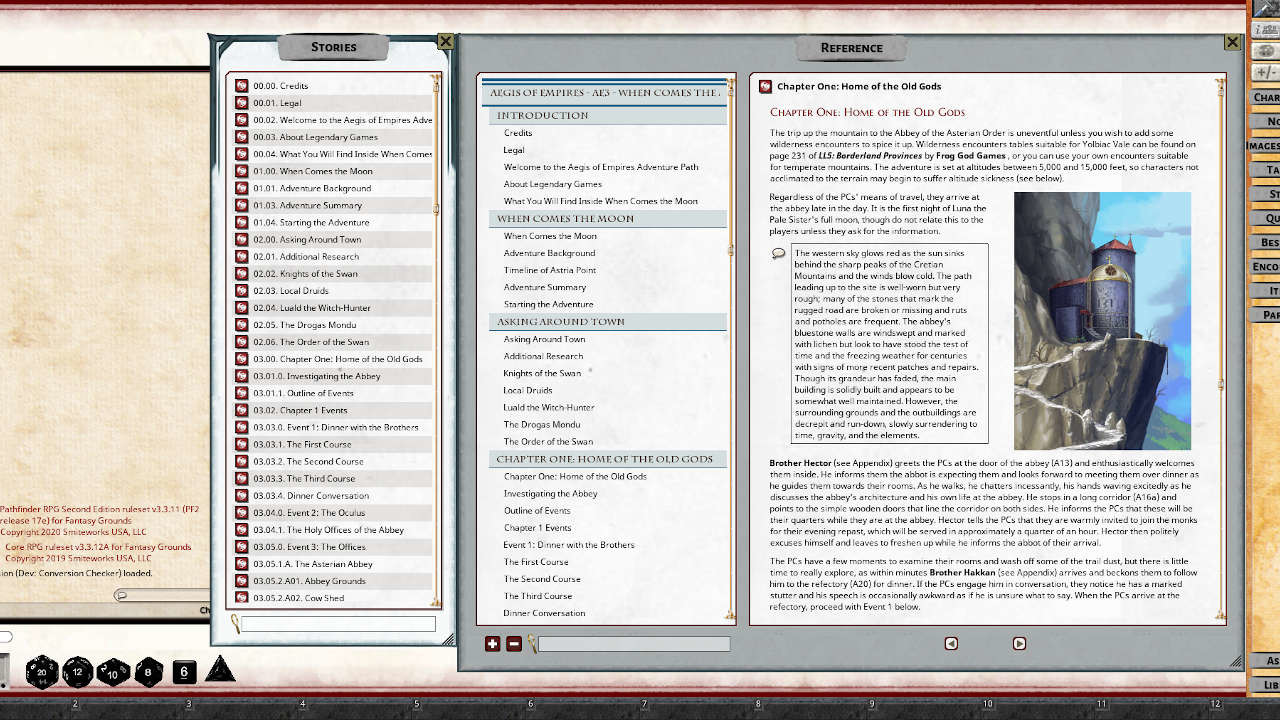Image resolution: width=1280 pixels, height=720 pixels.
Task: Click the Reference index scrollbar
Action: tap(732, 348)
